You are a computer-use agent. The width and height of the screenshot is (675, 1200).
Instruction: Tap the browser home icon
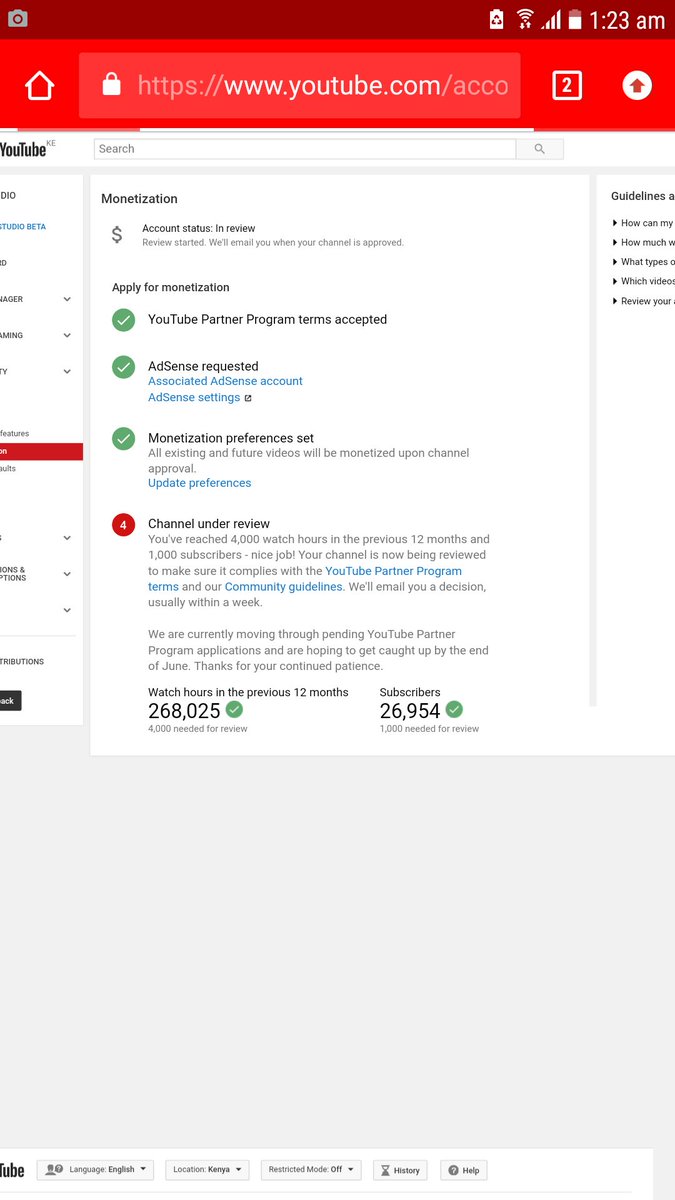point(39,86)
